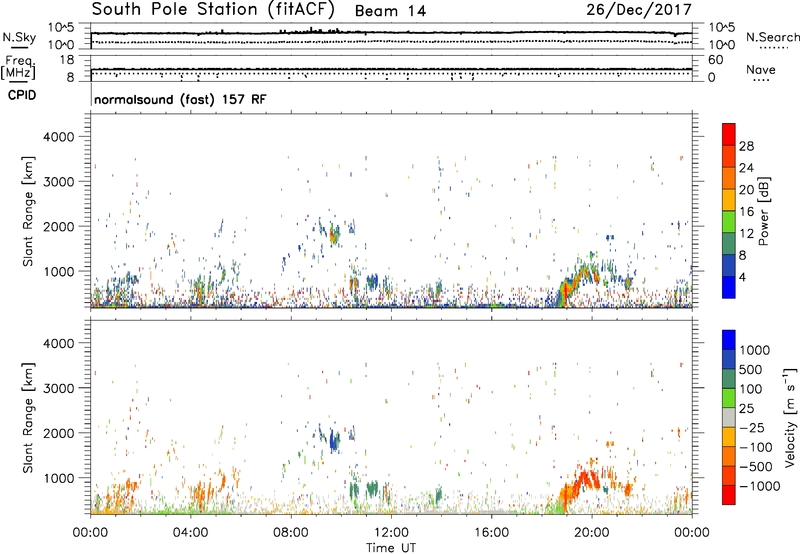The width and height of the screenshot is (800, 554).
Task: Click the '60' Nave axis tick
Action: (x=715, y=60)
